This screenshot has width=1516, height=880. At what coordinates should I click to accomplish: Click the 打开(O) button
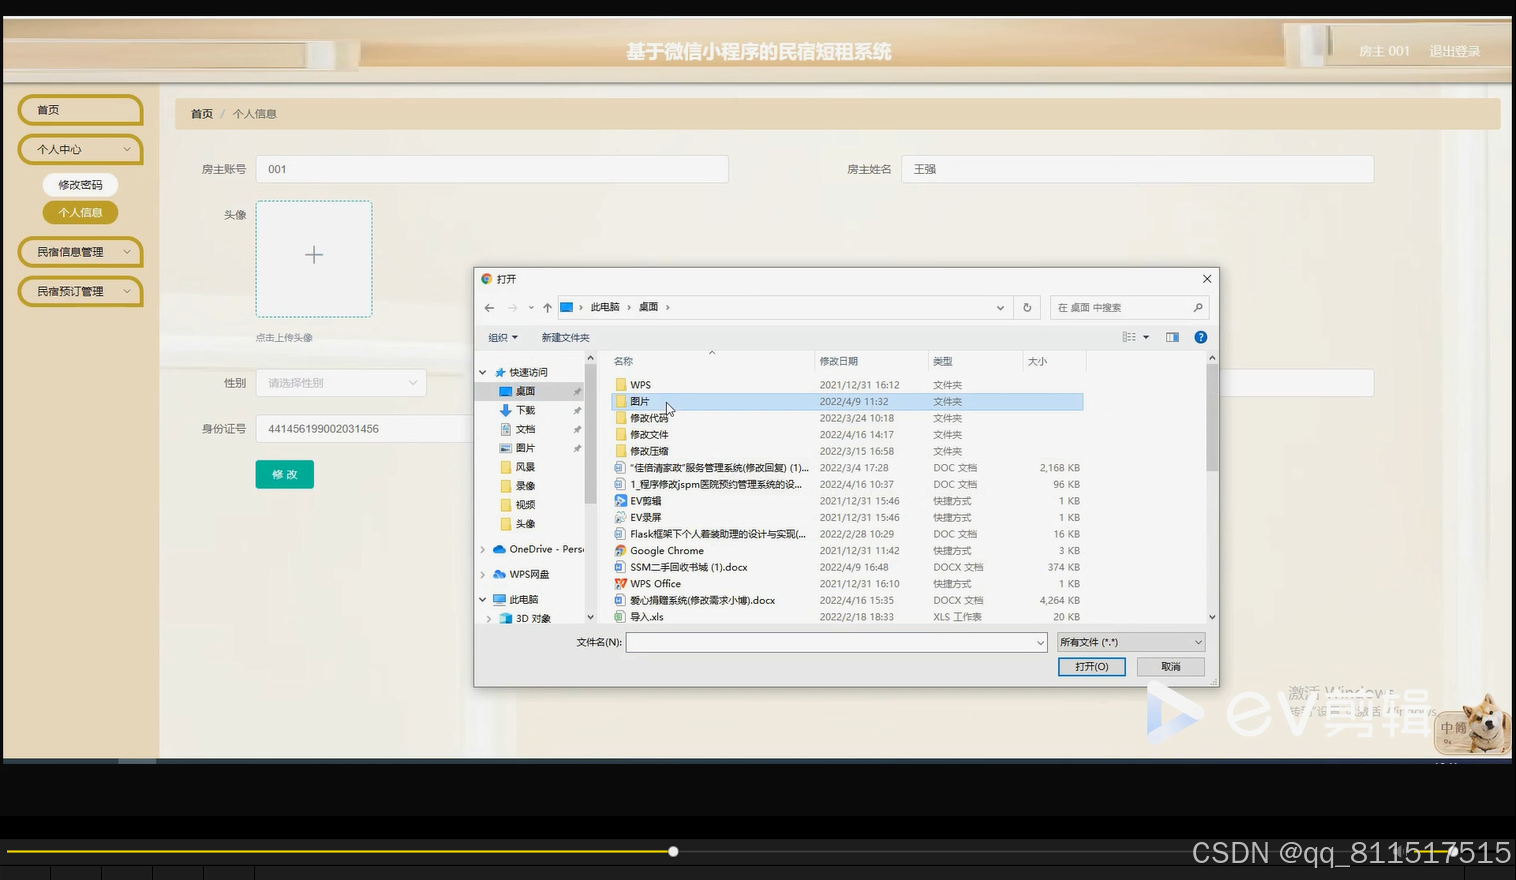[1092, 667]
